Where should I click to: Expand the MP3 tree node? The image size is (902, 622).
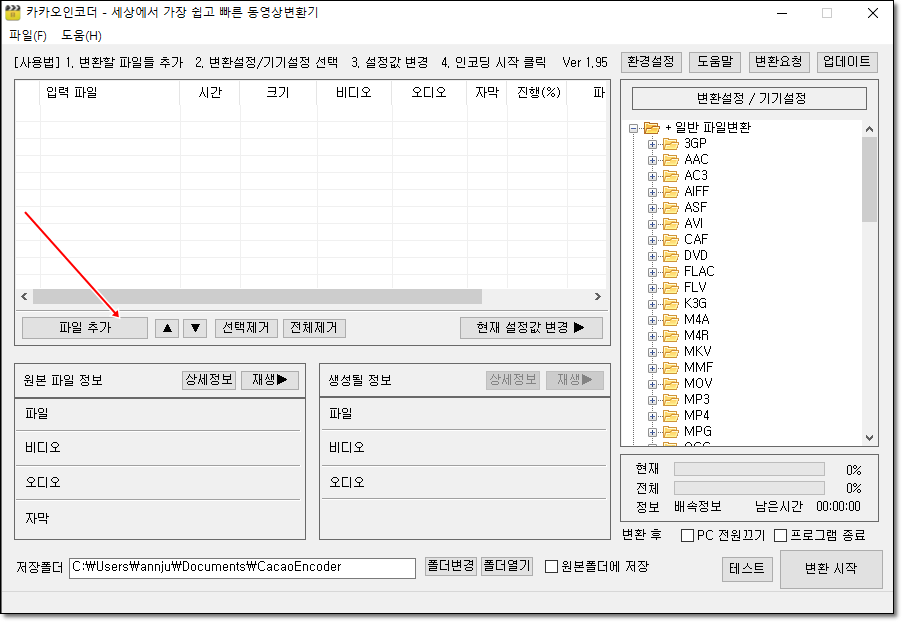pyautogui.click(x=652, y=400)
